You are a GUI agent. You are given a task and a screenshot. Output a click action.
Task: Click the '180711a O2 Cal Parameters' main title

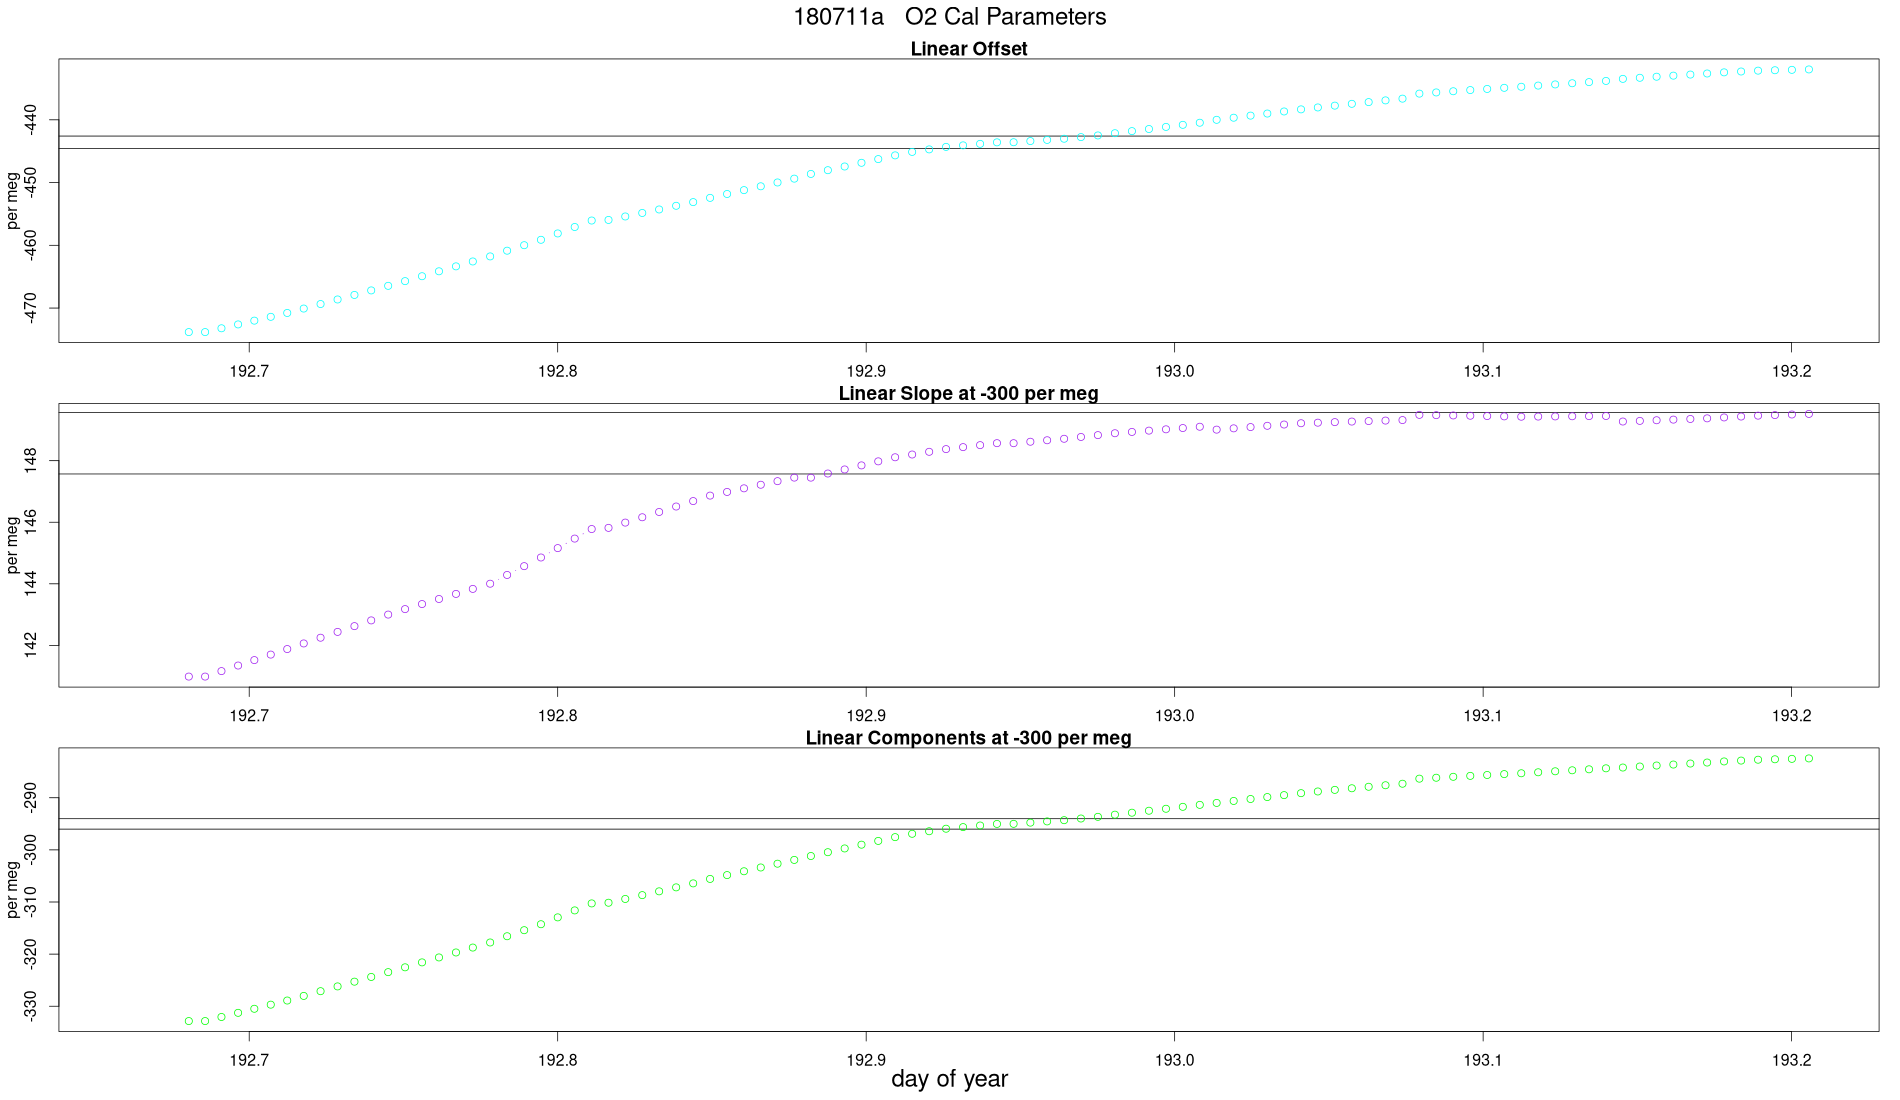pos(949,17)
